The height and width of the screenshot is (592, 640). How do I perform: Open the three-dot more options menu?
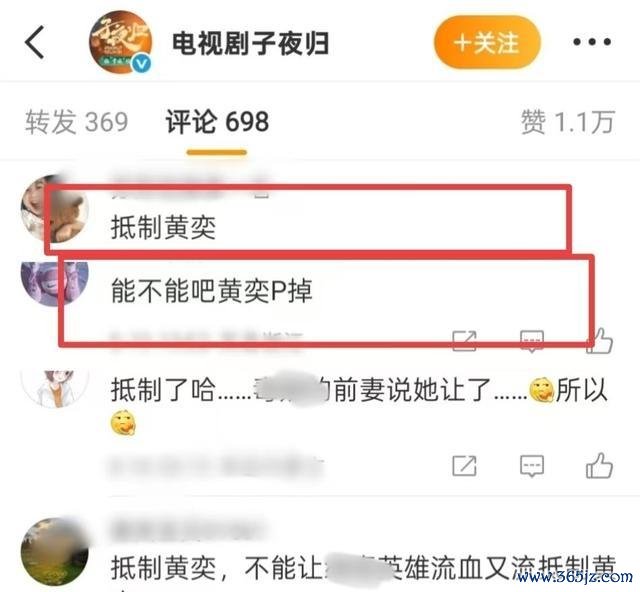point(592,42)
